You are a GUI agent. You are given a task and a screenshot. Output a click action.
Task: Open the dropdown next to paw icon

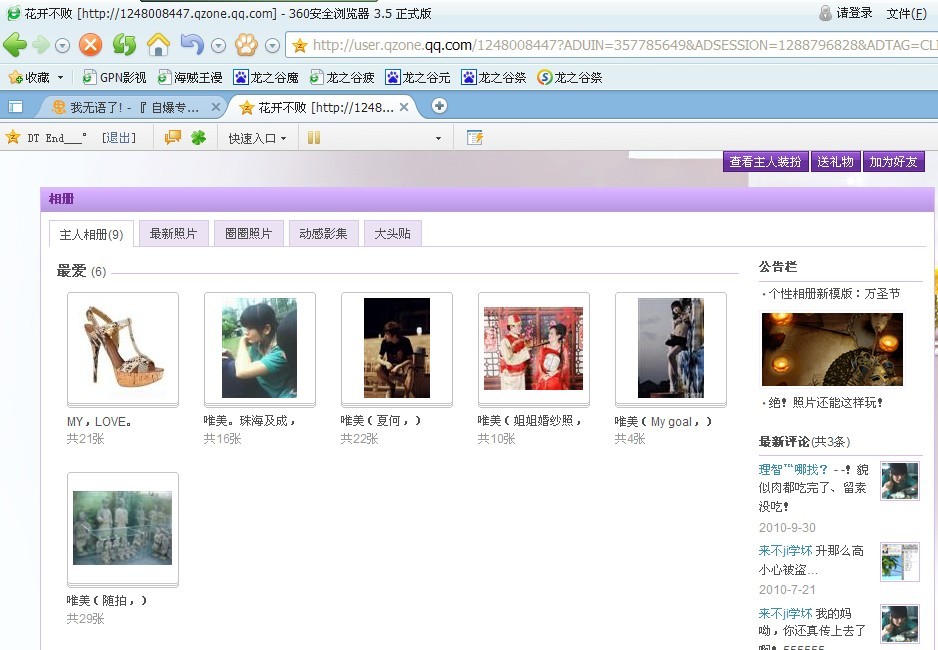point(272,45)
